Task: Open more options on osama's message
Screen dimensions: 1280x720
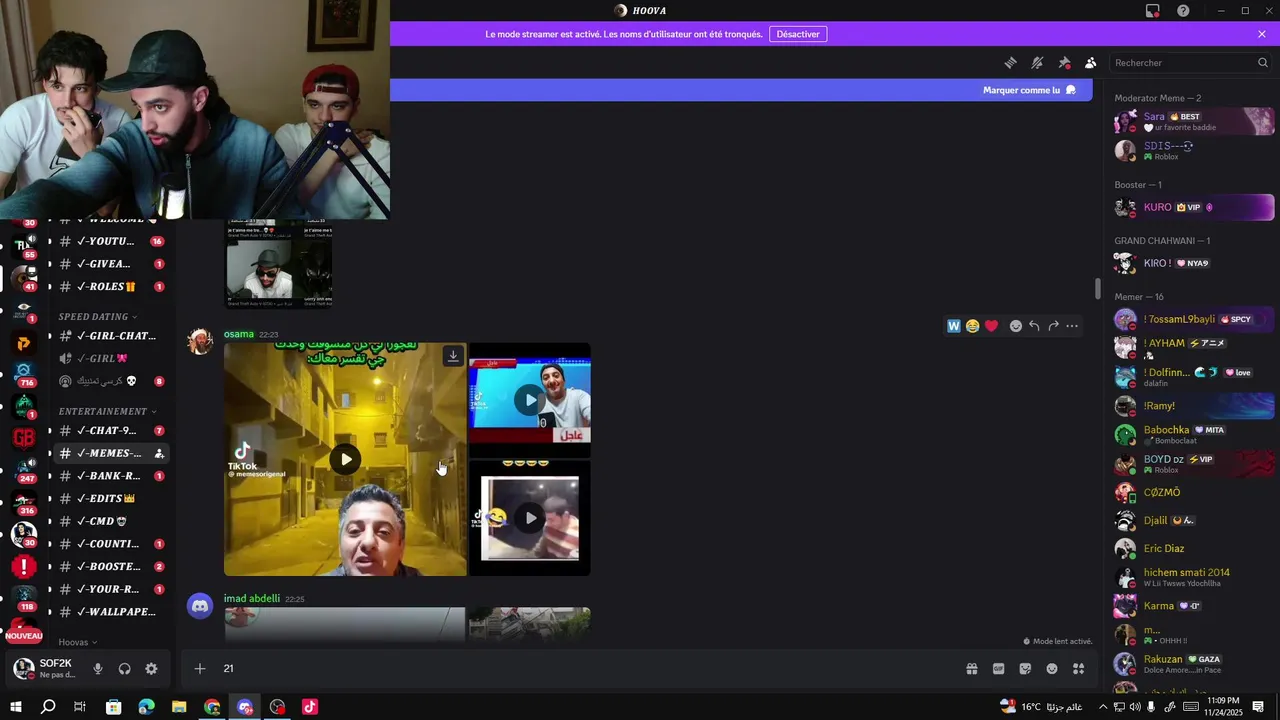Action: point(1072,326)
